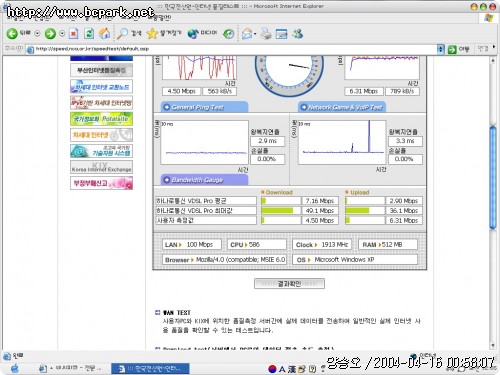Open the Korea Internet Exchange banner
The width and height of the screenshot is (500, 375).
[x=101, y=167]
